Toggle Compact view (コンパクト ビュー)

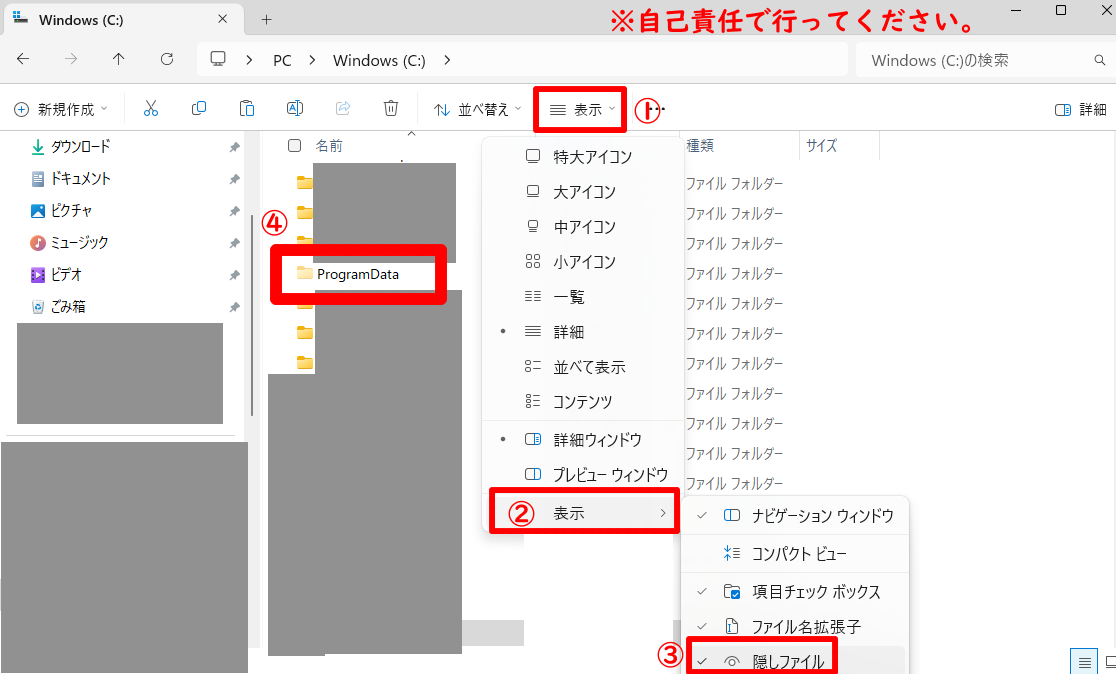(794, 553)
